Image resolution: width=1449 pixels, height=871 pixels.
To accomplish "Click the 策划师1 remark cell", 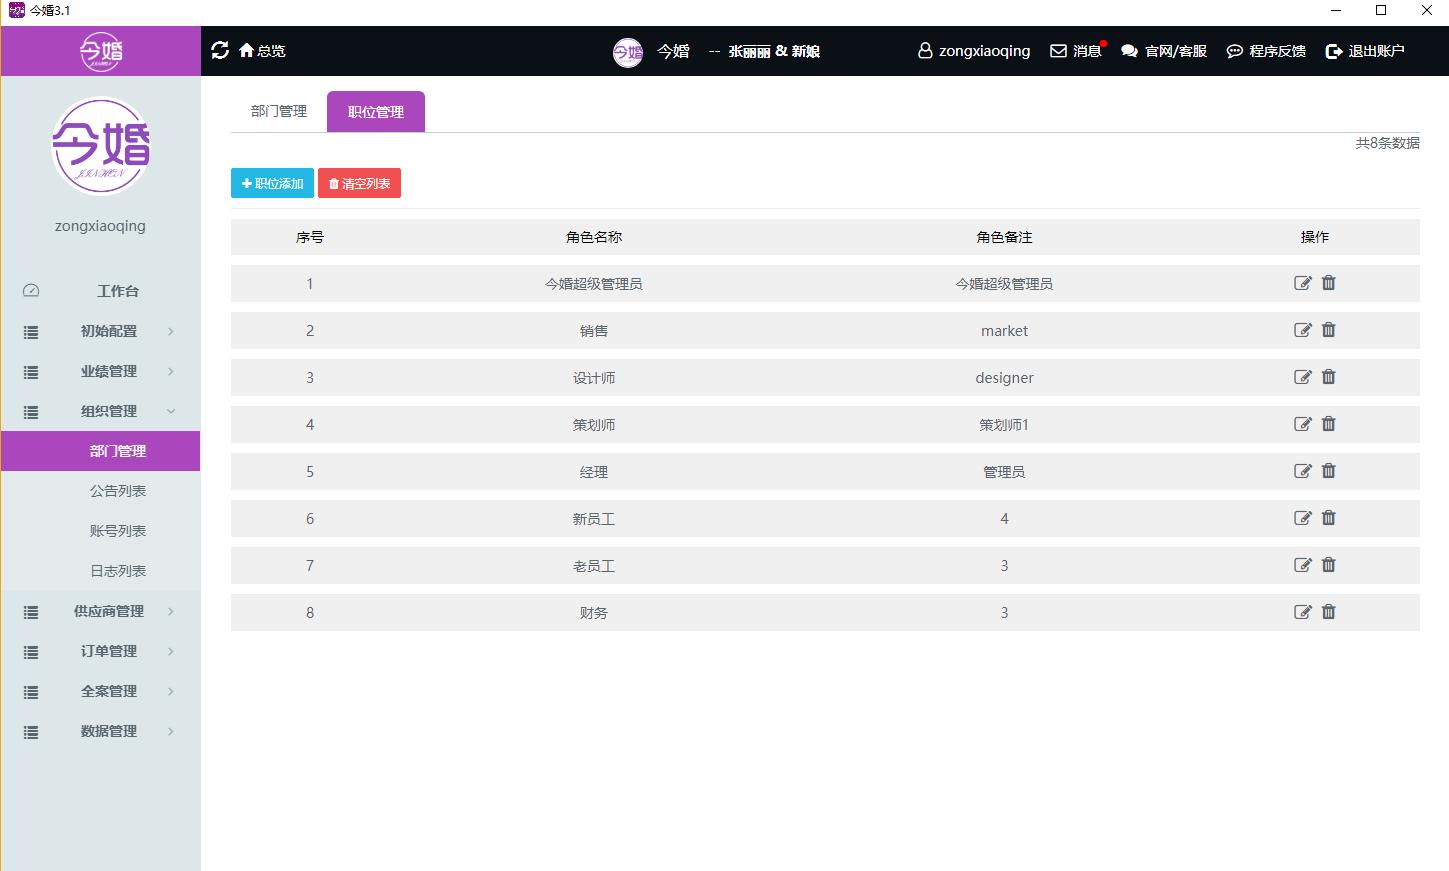I will (x=1004, y=425).
